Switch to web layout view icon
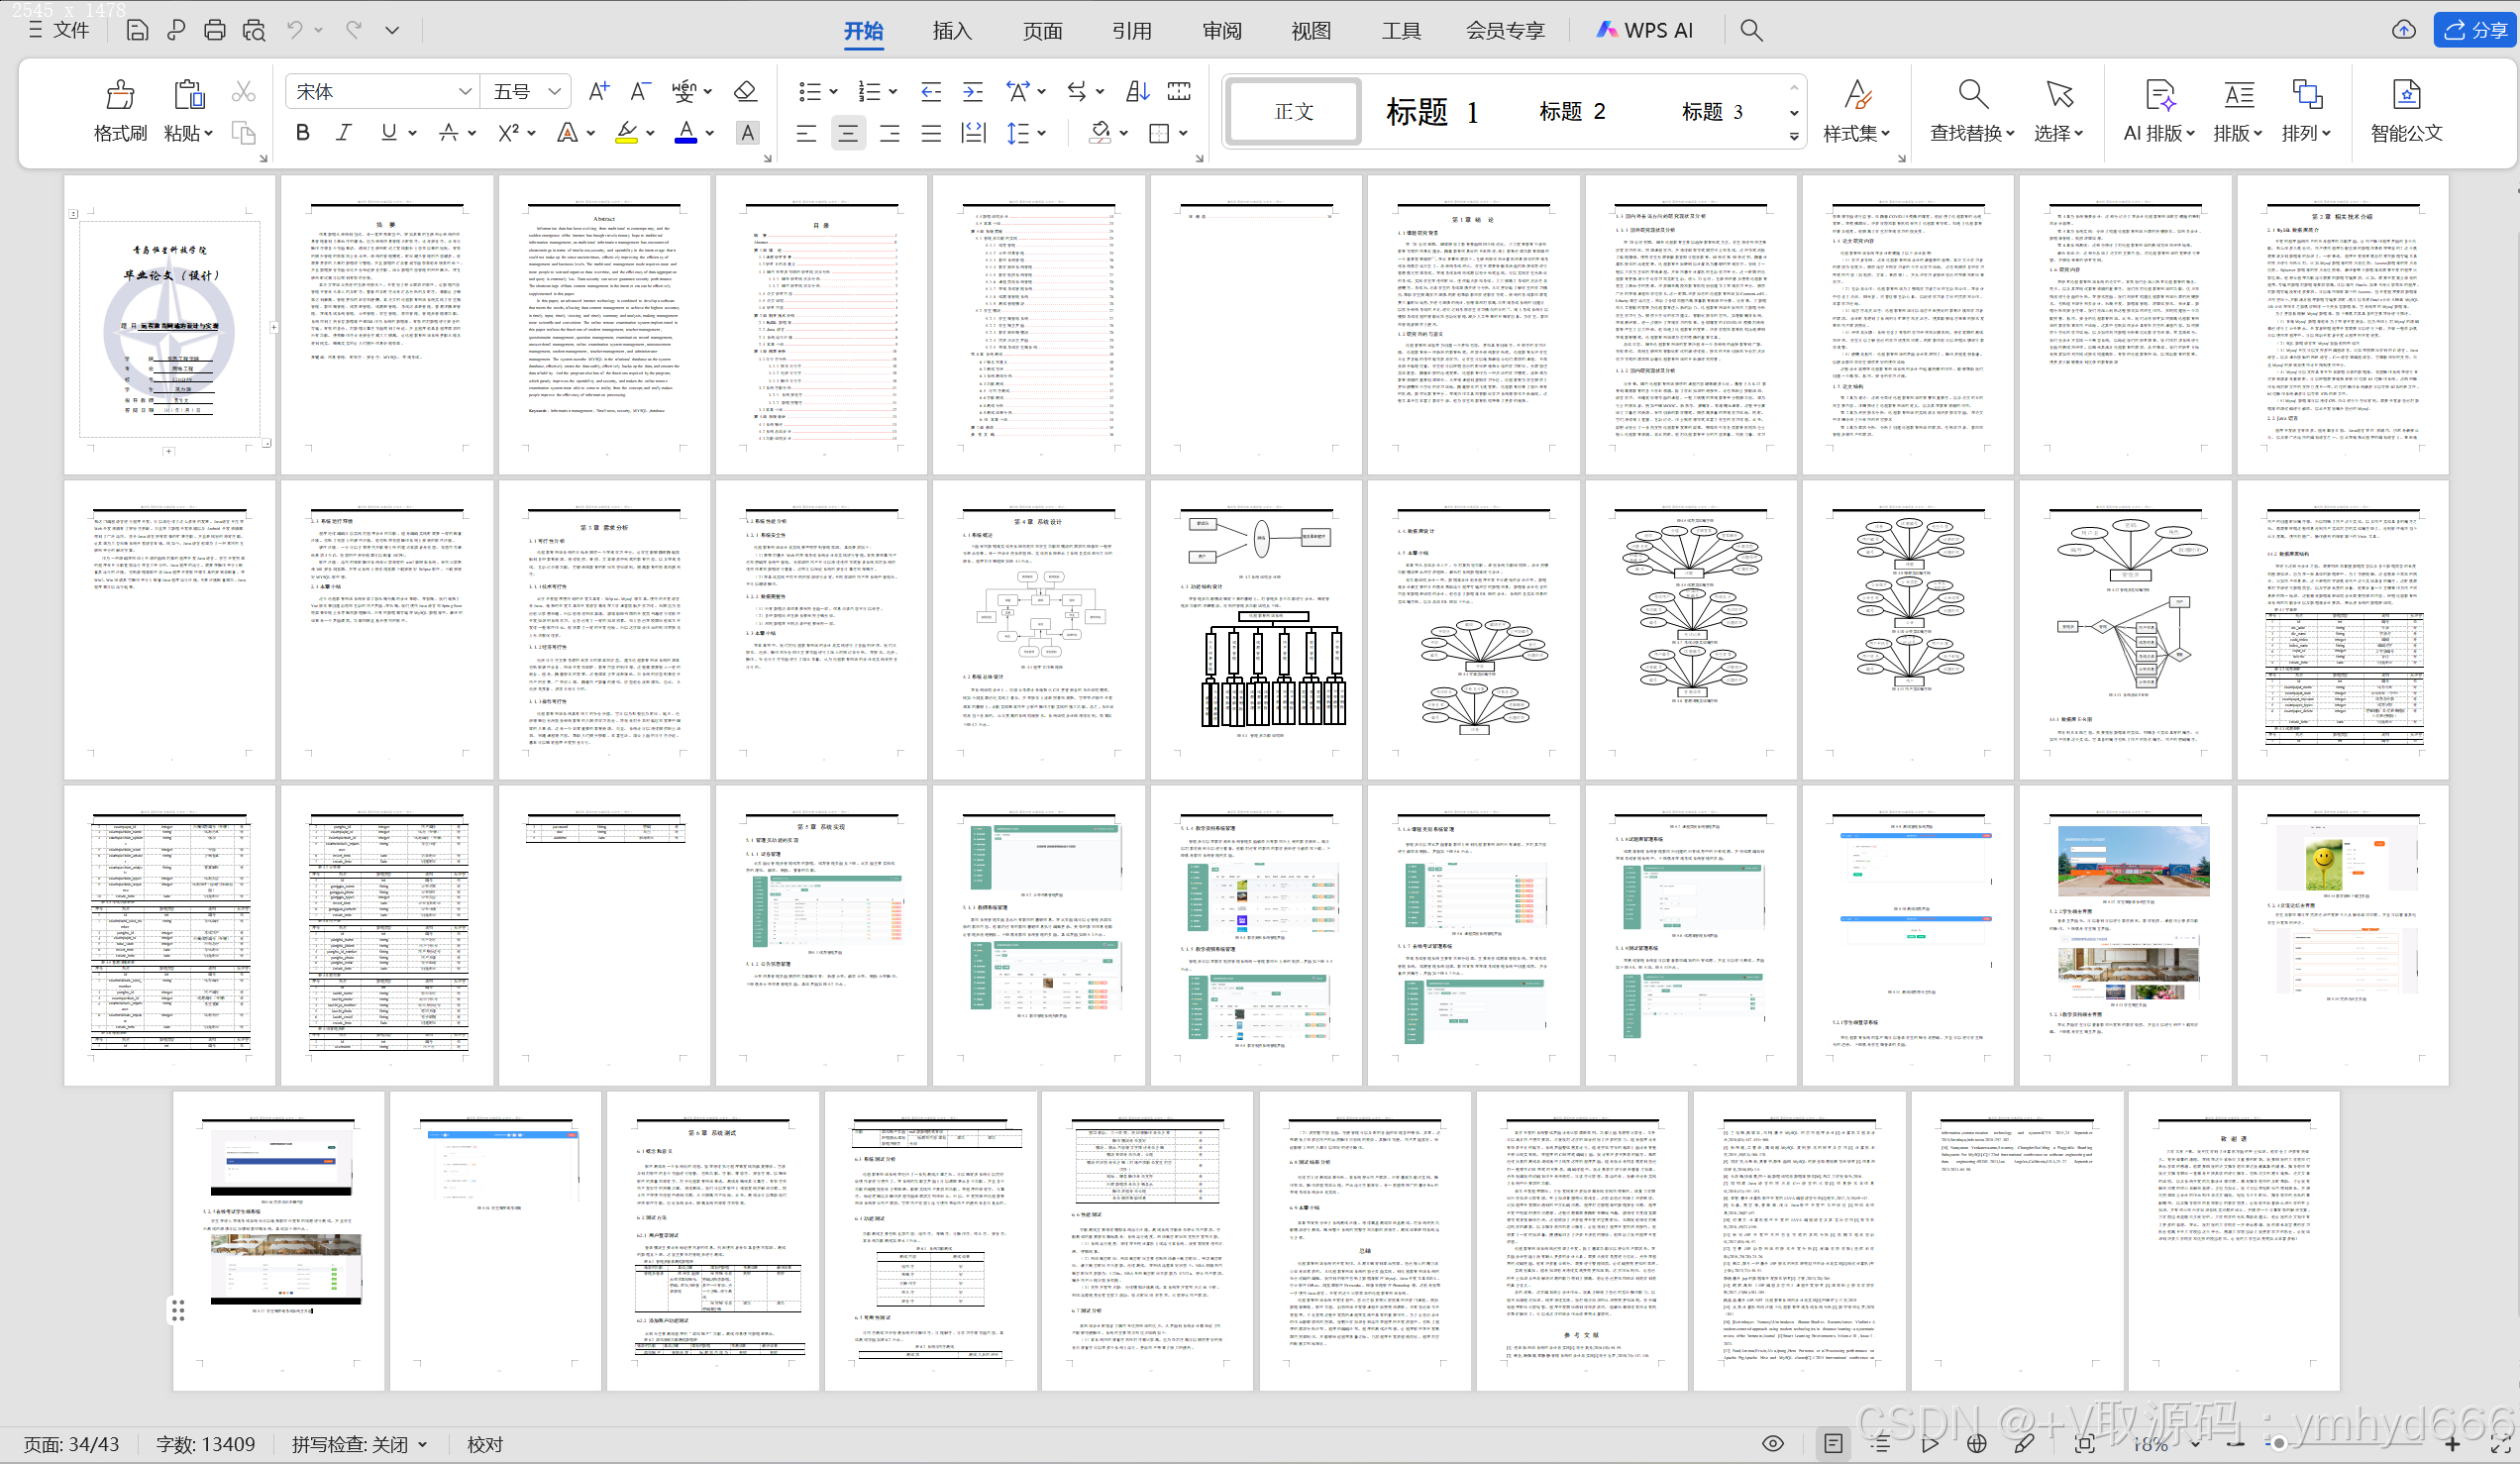 1976,1443
